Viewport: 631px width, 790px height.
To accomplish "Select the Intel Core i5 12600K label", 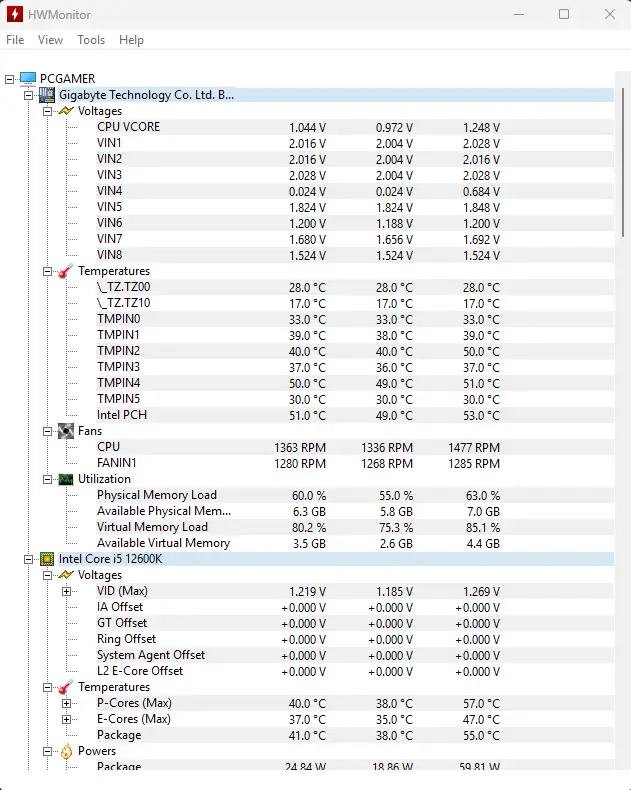I will 110,559.
